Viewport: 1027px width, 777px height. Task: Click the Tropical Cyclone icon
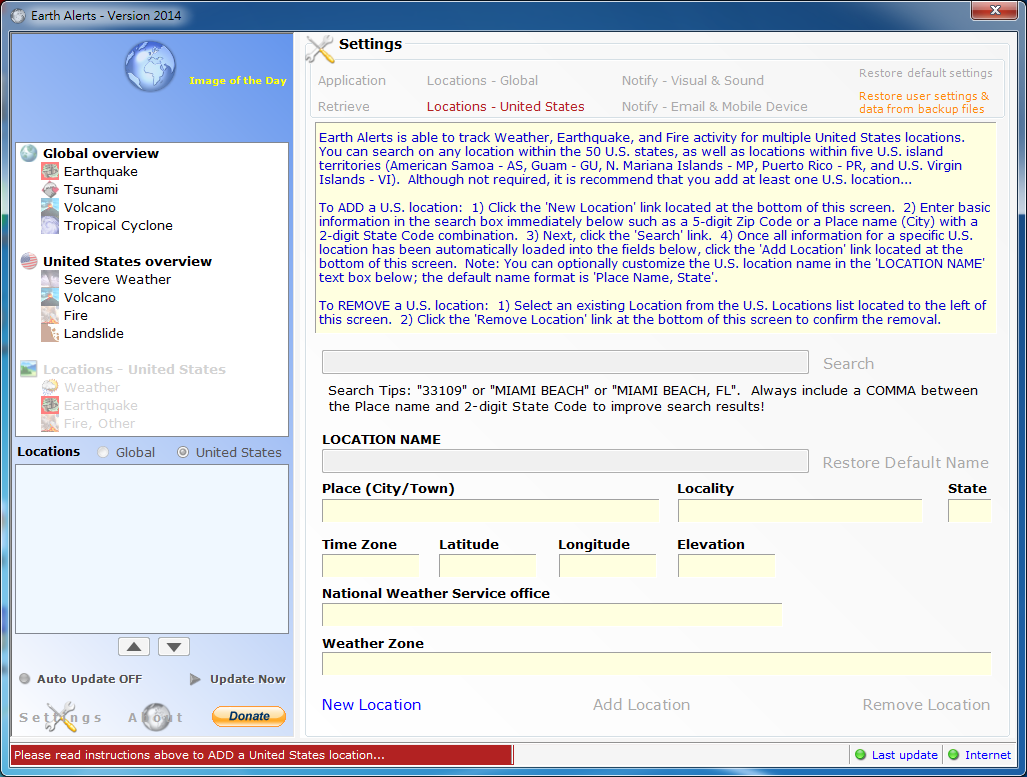[50, 225]
